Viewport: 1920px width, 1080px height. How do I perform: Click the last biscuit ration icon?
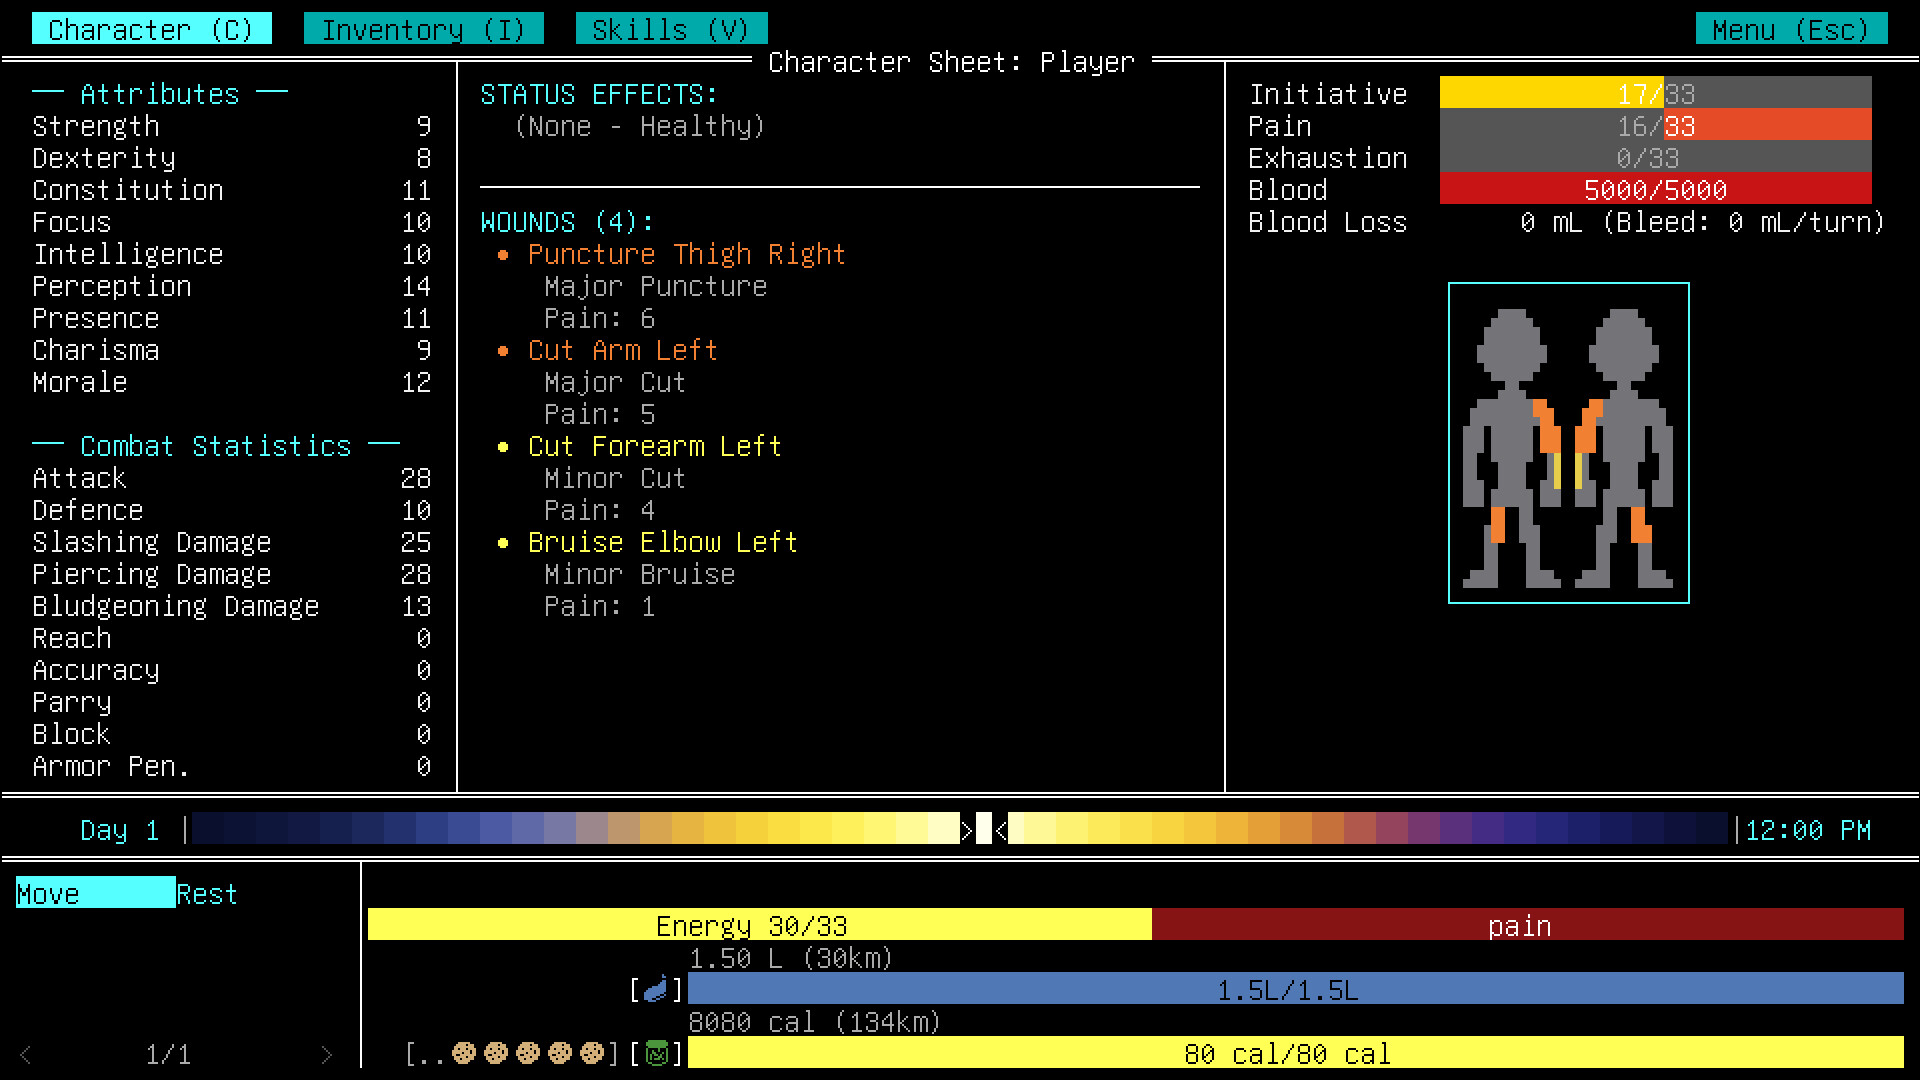[592, 1054]
